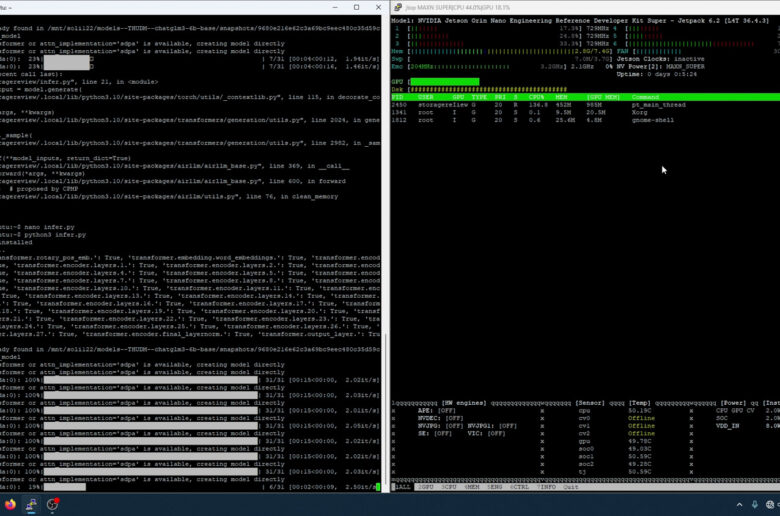
Task: Click the CPU% column header
Action: point(536,97)
